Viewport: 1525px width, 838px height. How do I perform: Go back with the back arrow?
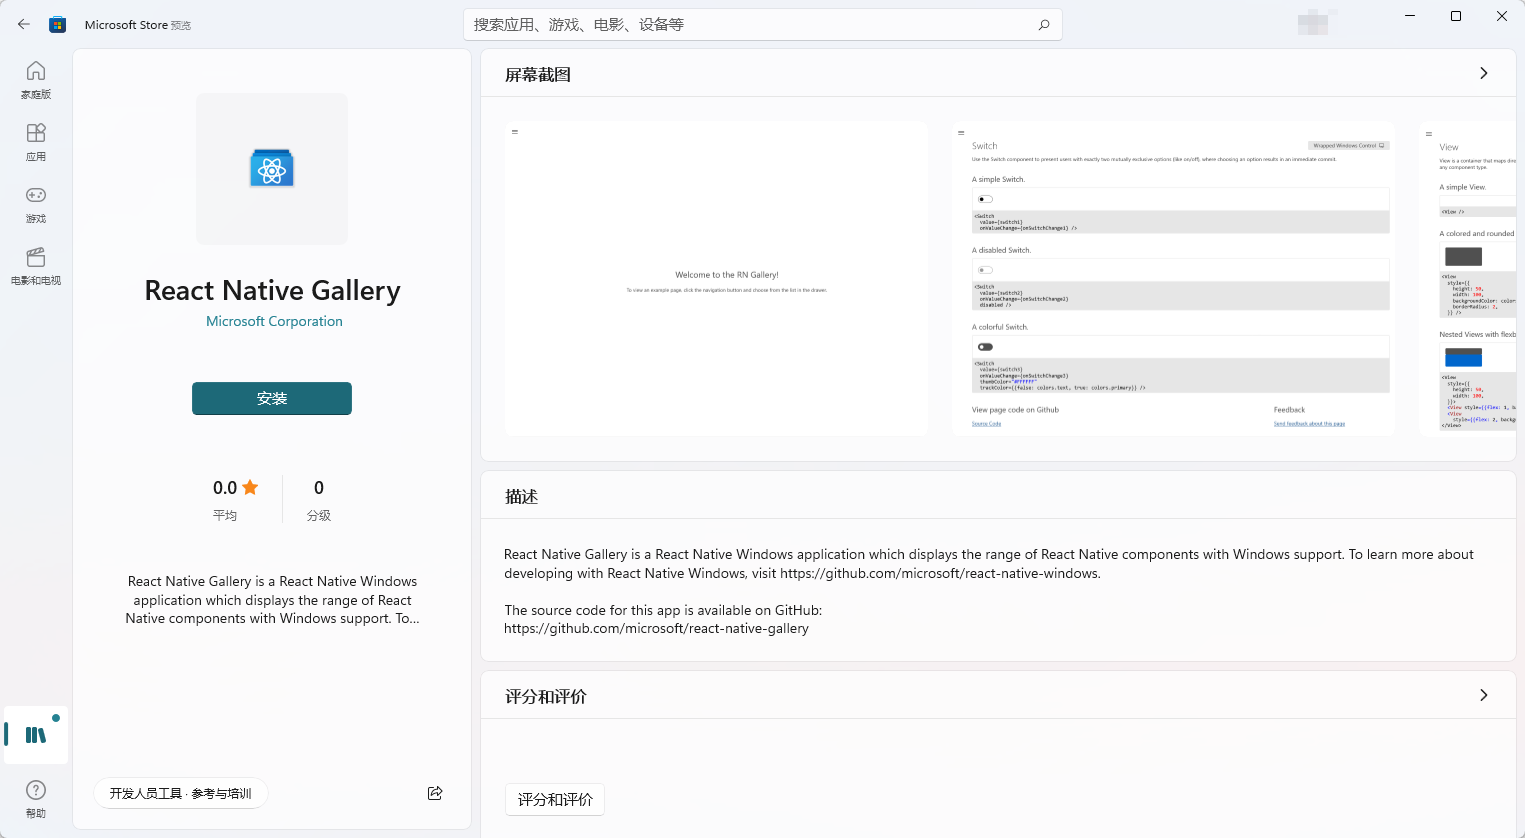pyautogui.click(x=24, y=24)
